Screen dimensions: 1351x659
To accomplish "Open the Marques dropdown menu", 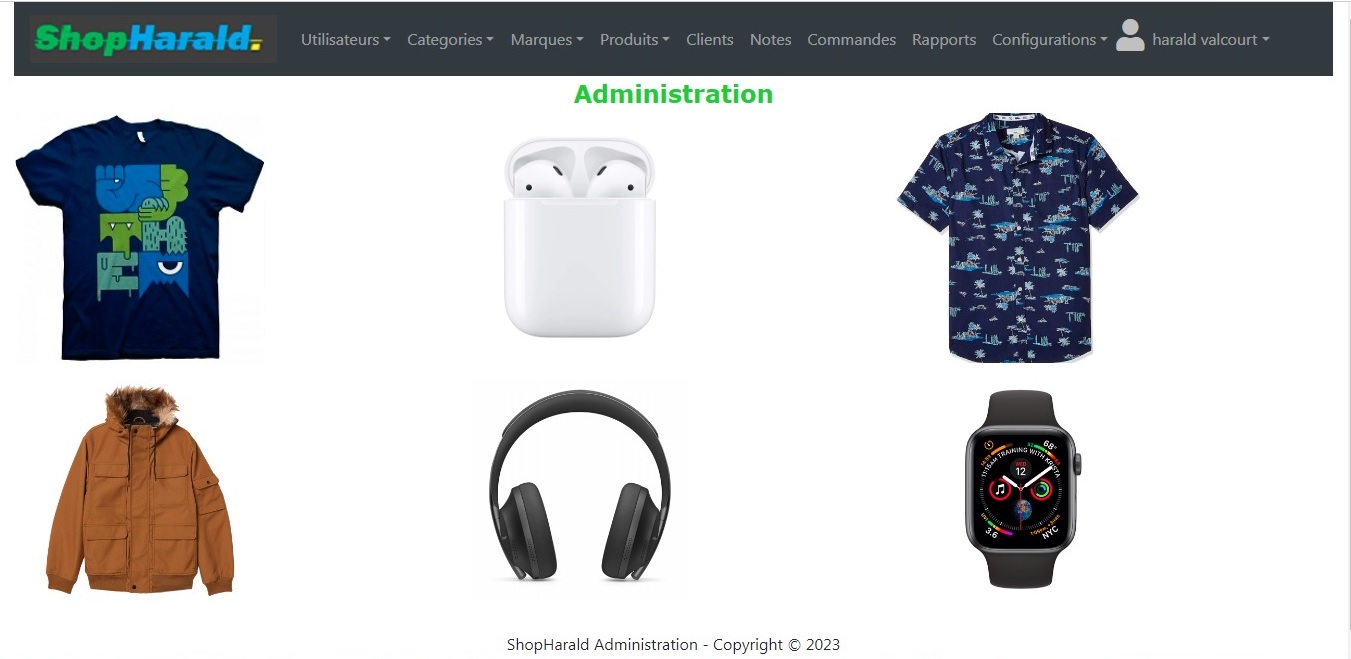I will [547, 40].
